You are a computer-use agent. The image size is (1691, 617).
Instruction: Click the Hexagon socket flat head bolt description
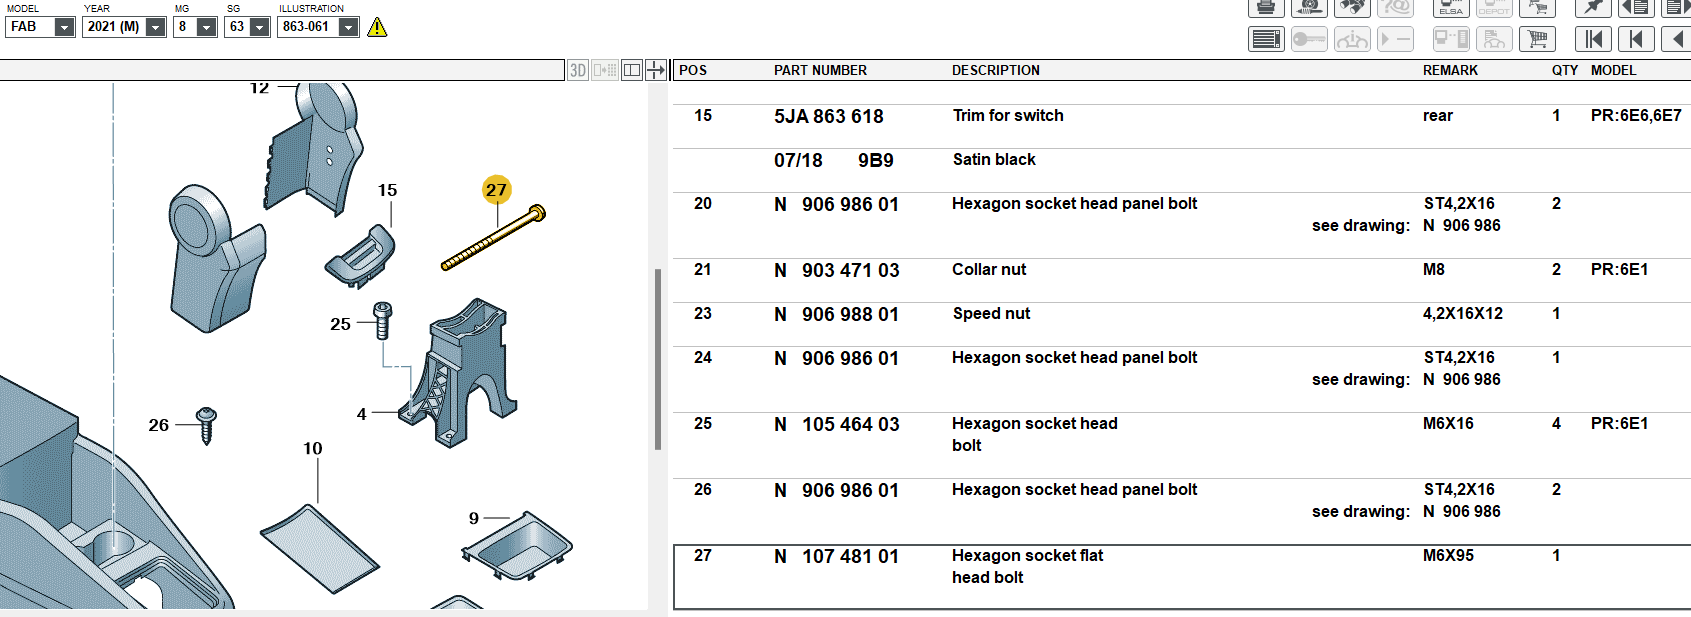(1028, 567)
